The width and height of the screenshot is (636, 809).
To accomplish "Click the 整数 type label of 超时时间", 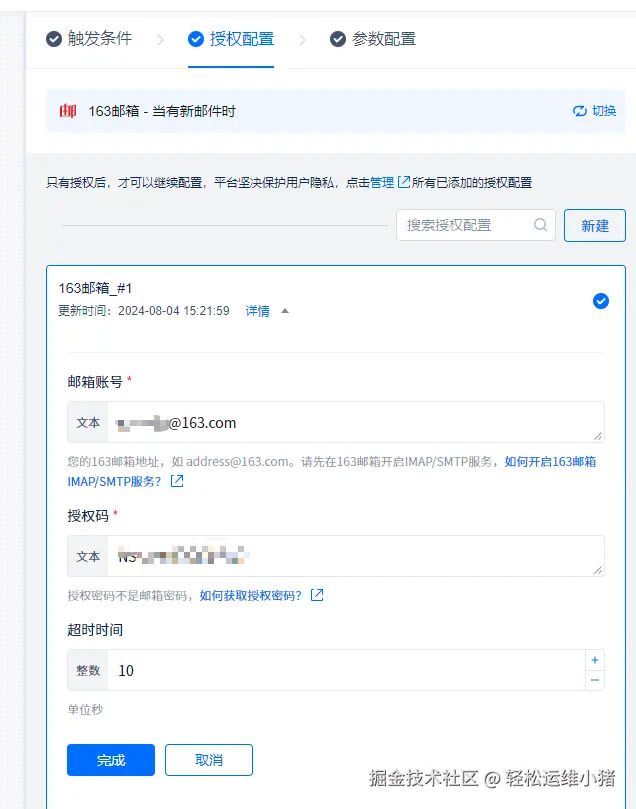I will pyautogui.click(x=88, y=670).
